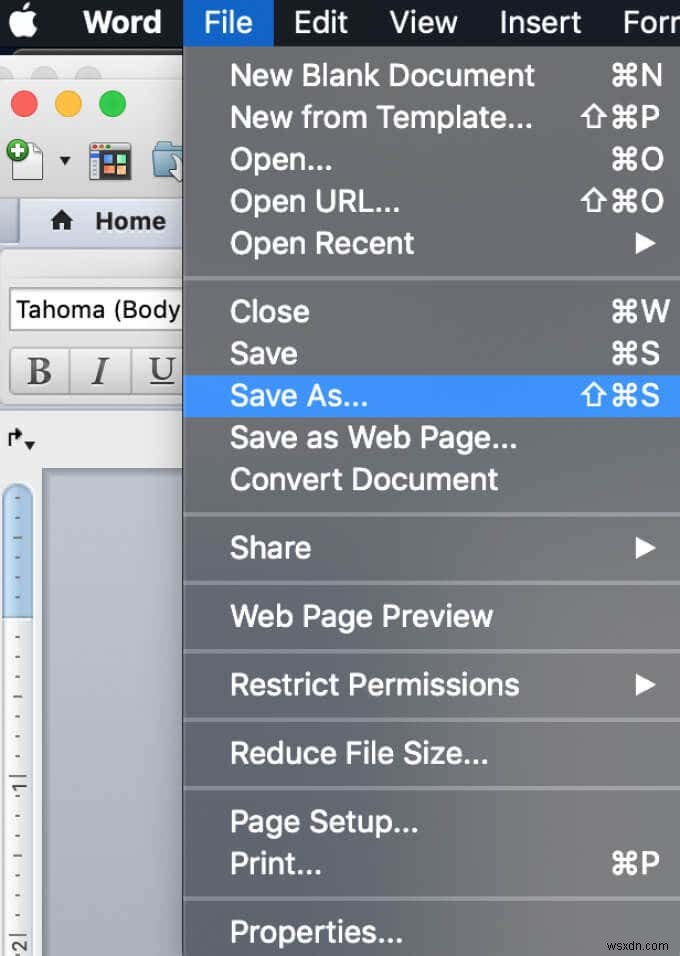Open the Word Document Gallery icon
Screen dimensions: 680x956
coord(110,160)
